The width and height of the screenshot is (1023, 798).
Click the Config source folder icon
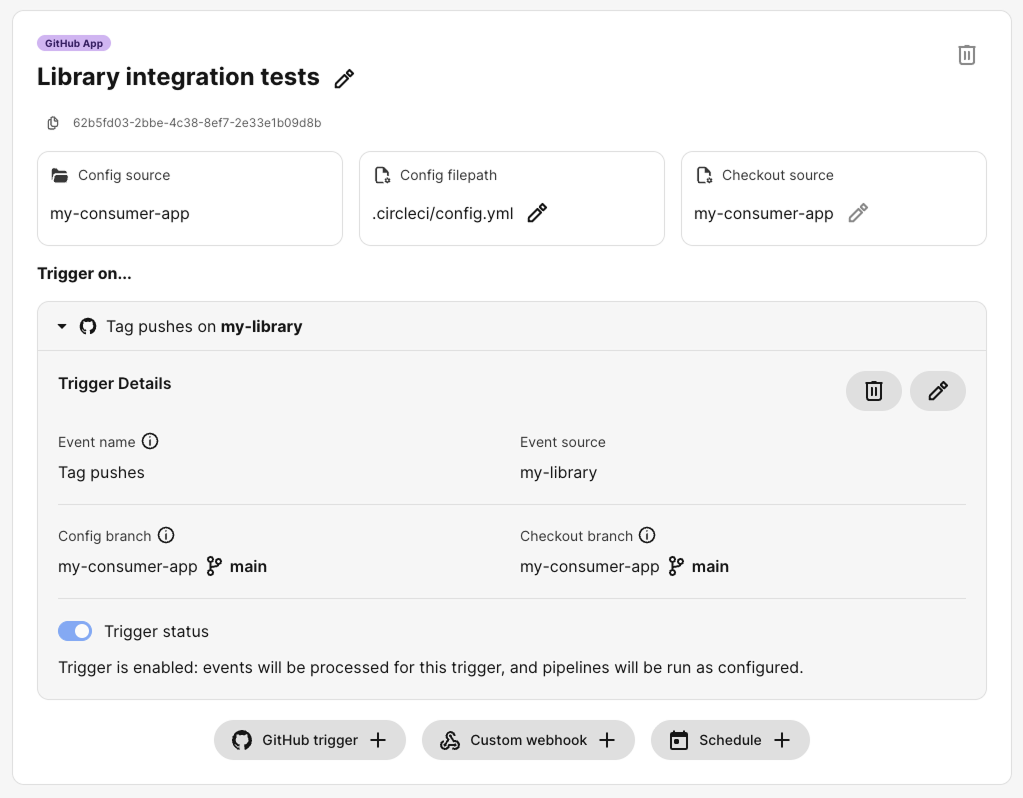[57, 175]
